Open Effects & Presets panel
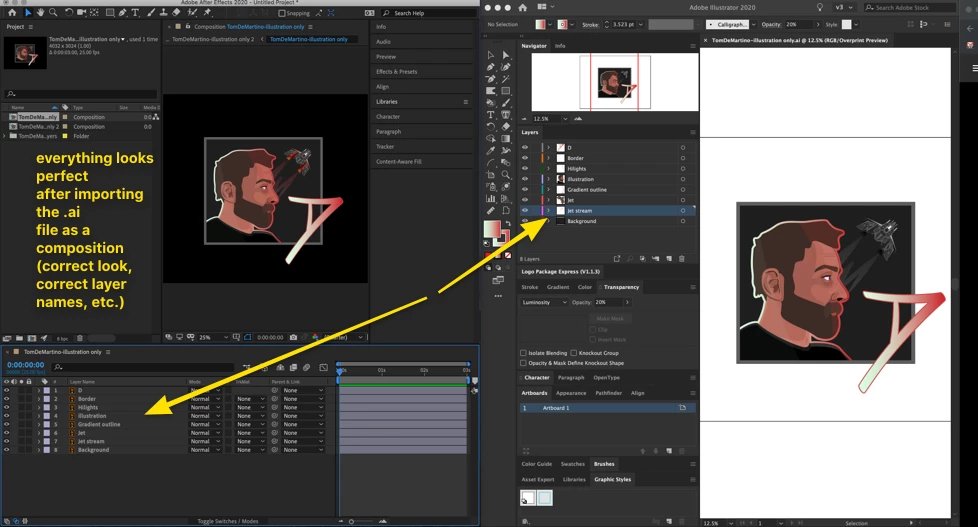The image size is (978, 527). coord(397,72)
